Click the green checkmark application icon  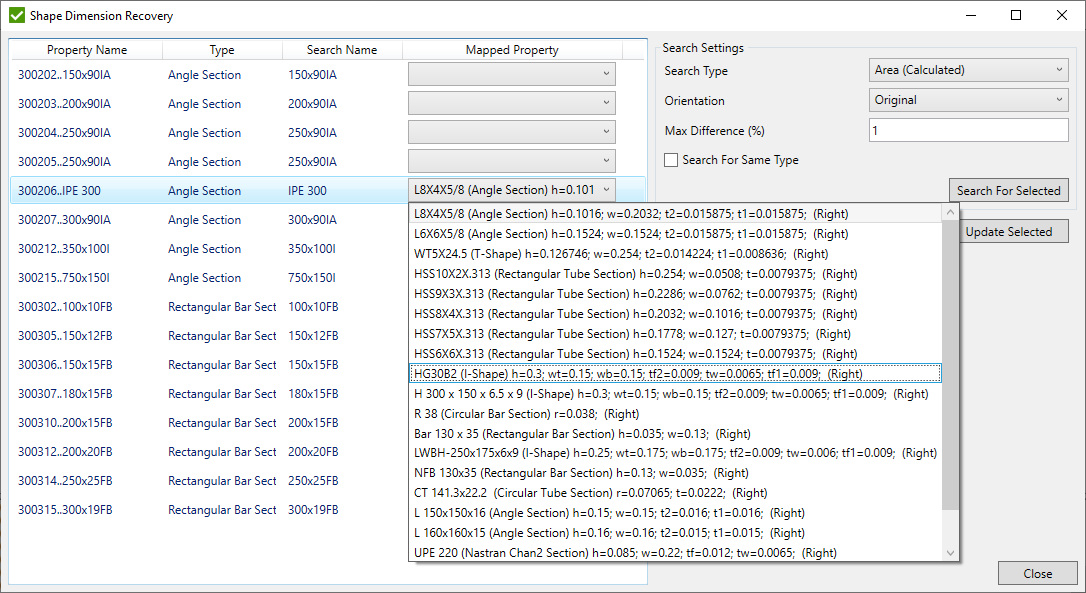(15, 15)
